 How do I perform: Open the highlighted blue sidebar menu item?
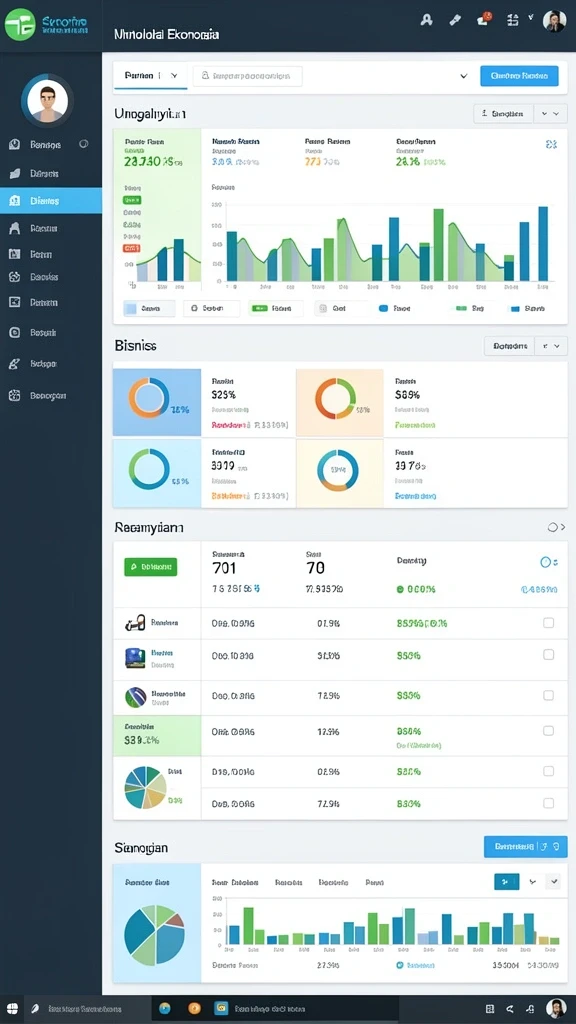[51, 200]
